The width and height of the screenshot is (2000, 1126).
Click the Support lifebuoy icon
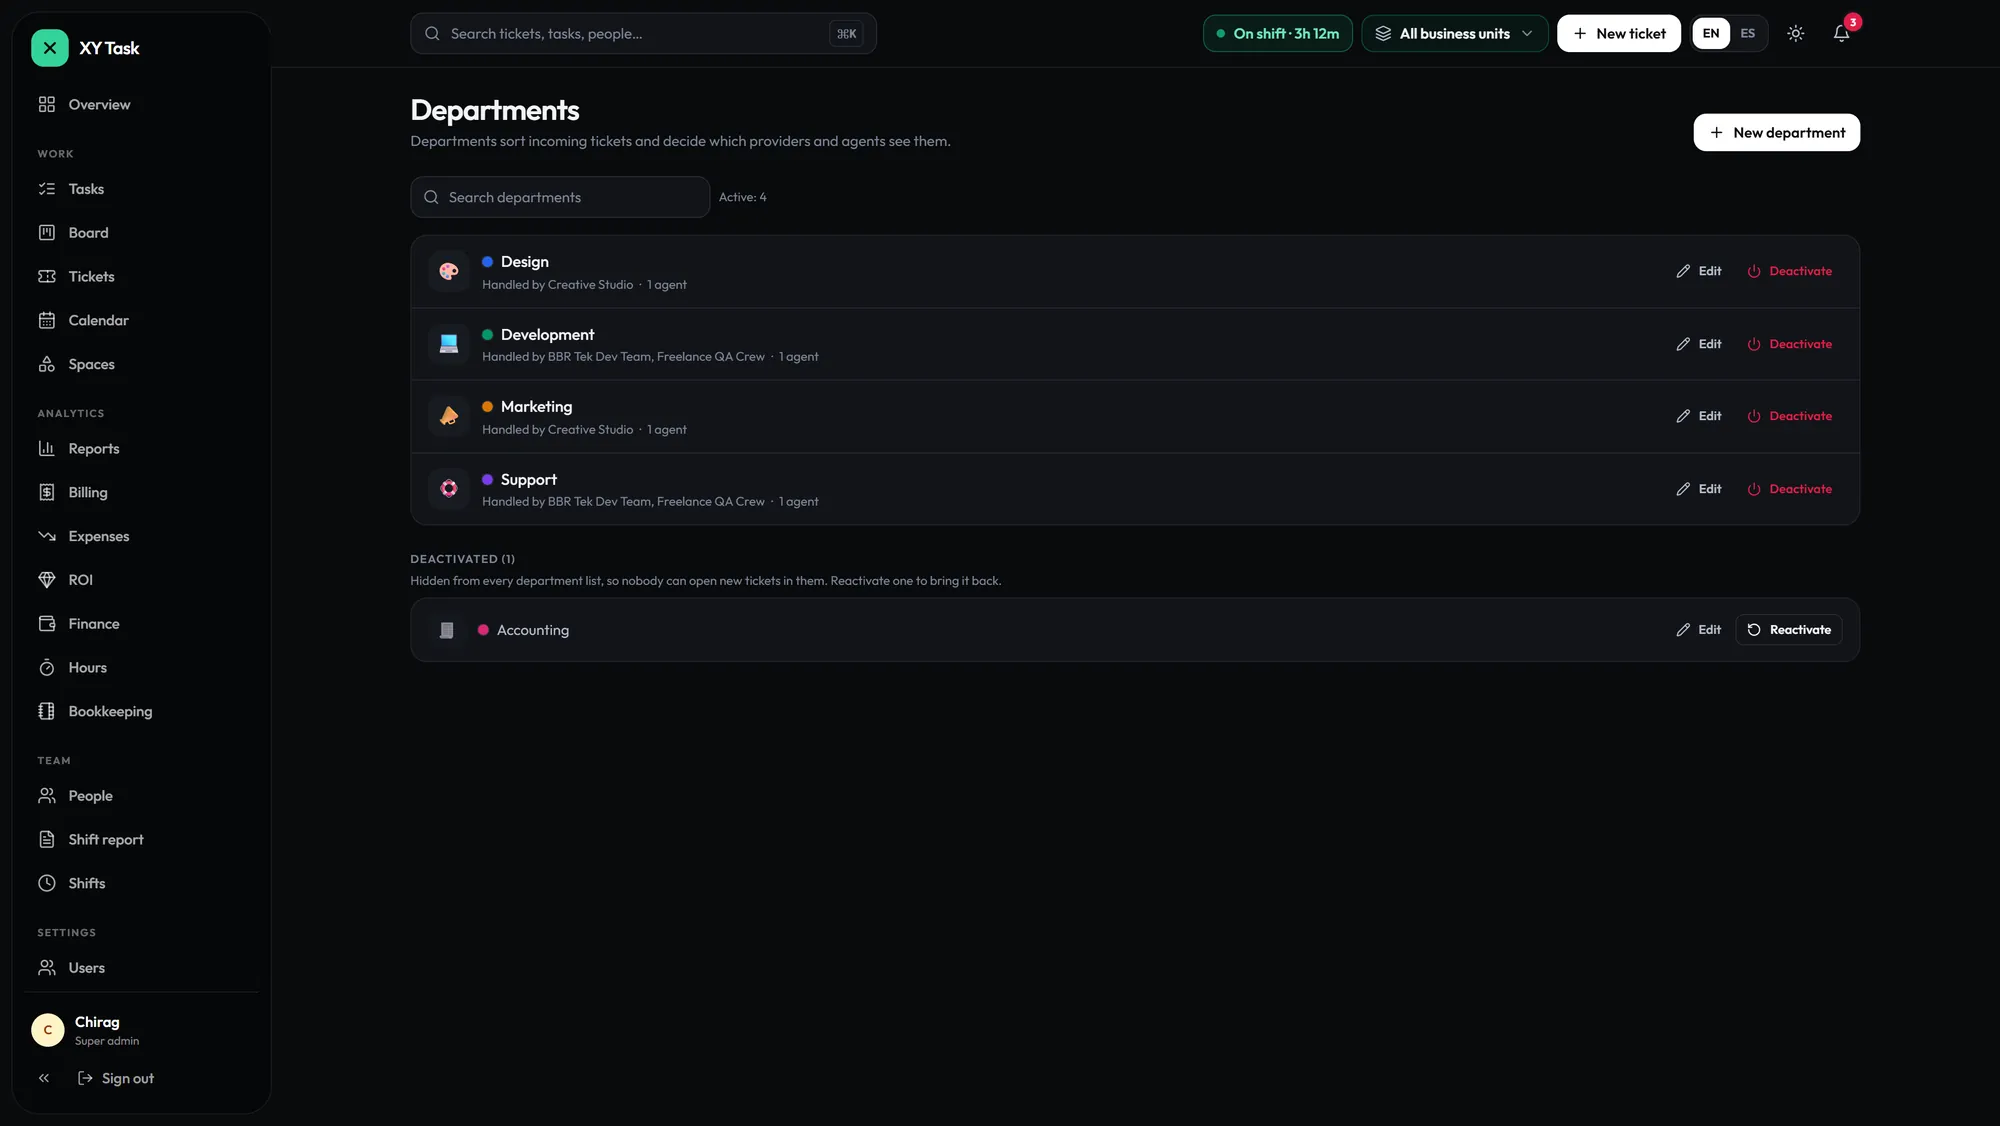click(x=449, y=489)
